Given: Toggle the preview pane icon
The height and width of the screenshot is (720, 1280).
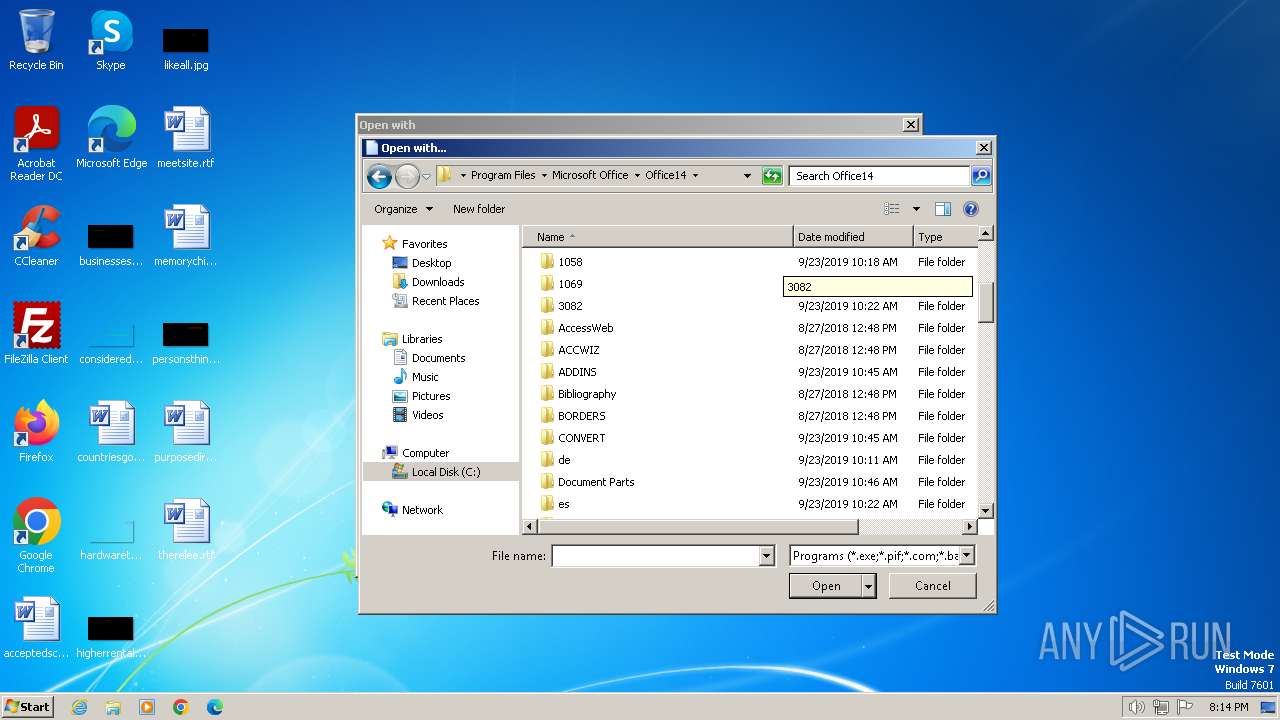Looking at the screenshot, I should pyautogui.click(x=942, y=209).
